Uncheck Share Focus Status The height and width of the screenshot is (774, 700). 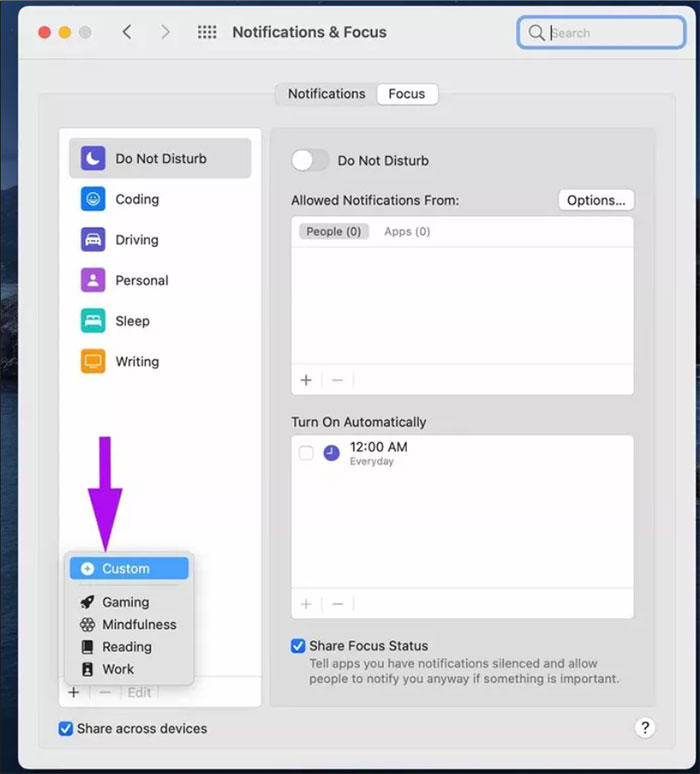(298, 646)
